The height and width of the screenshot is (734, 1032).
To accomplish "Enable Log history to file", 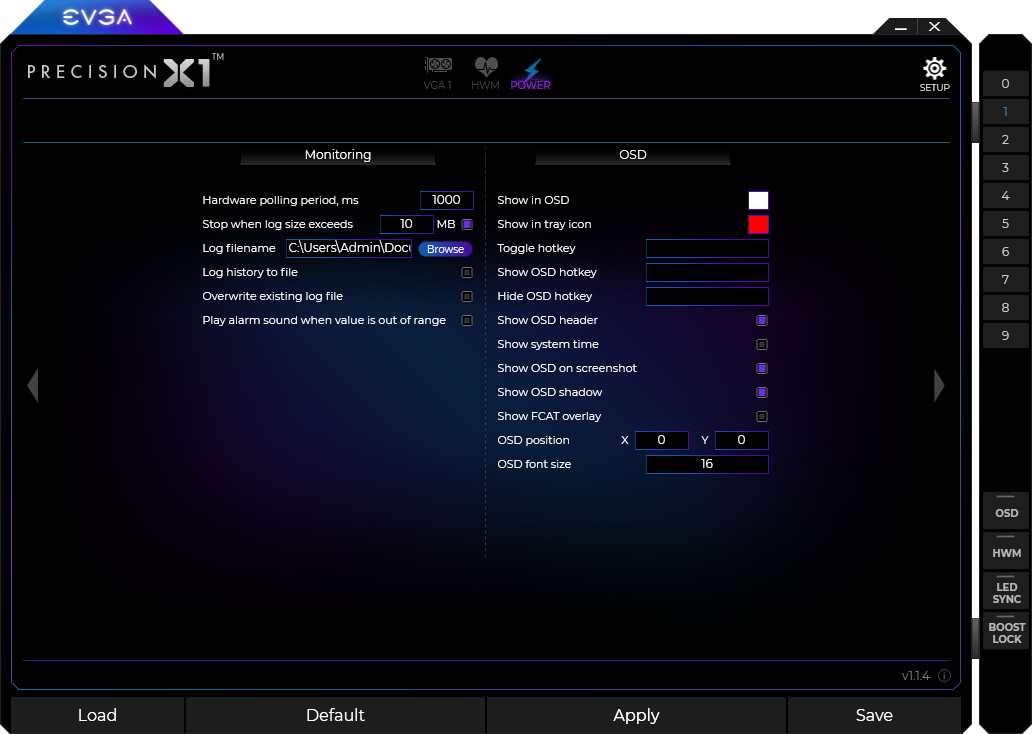I will point(467,273).
